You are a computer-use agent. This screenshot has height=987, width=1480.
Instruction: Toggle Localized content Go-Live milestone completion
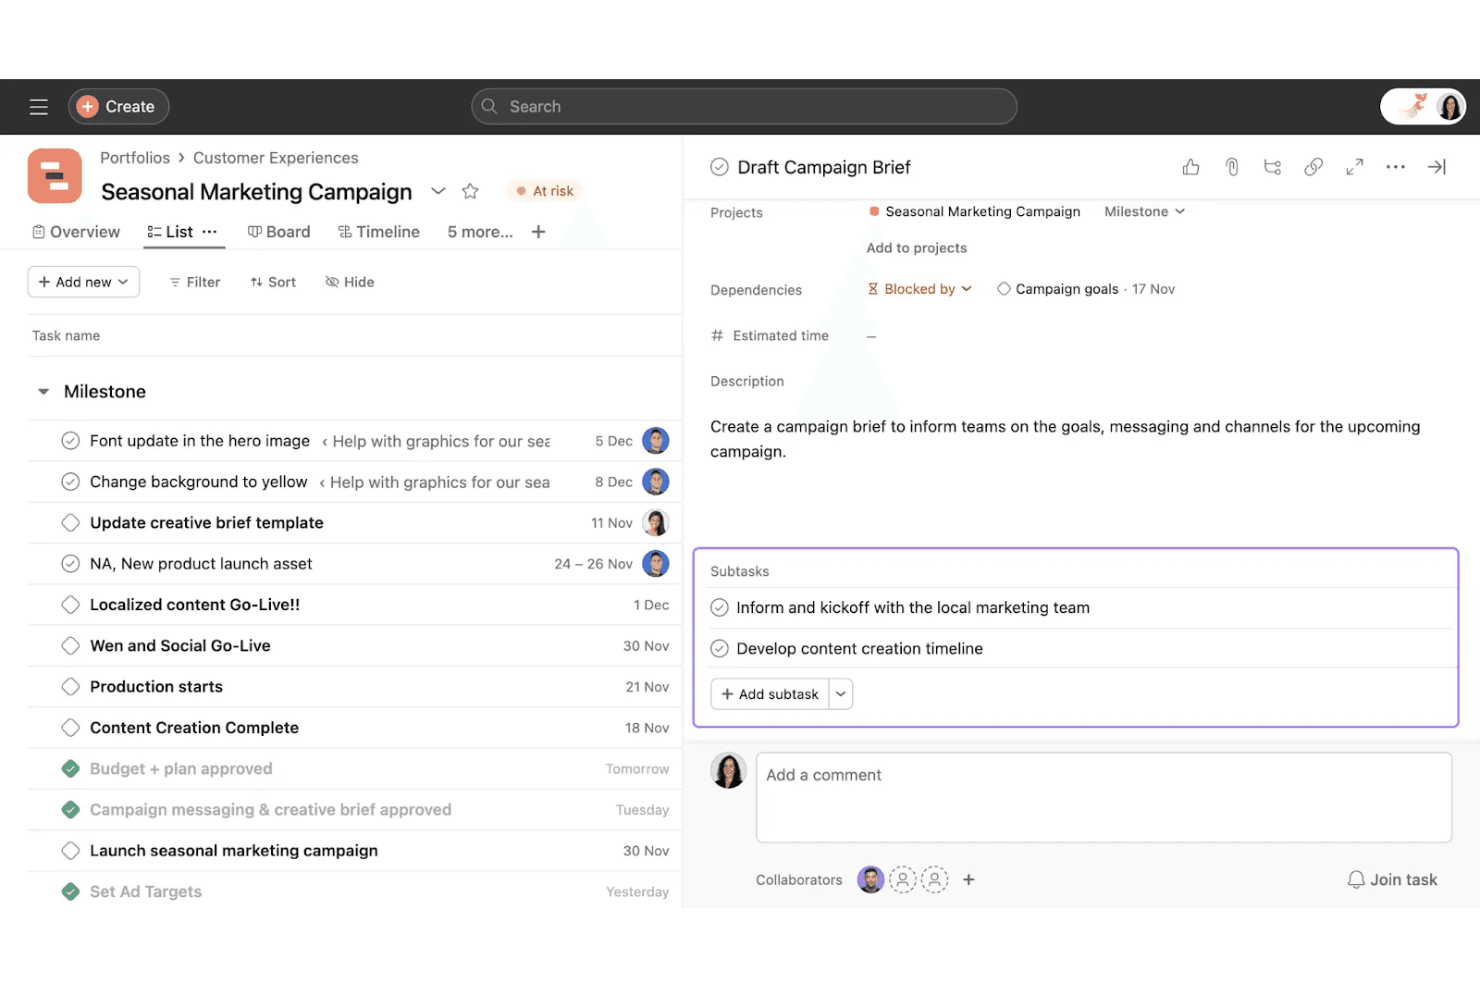70,605
